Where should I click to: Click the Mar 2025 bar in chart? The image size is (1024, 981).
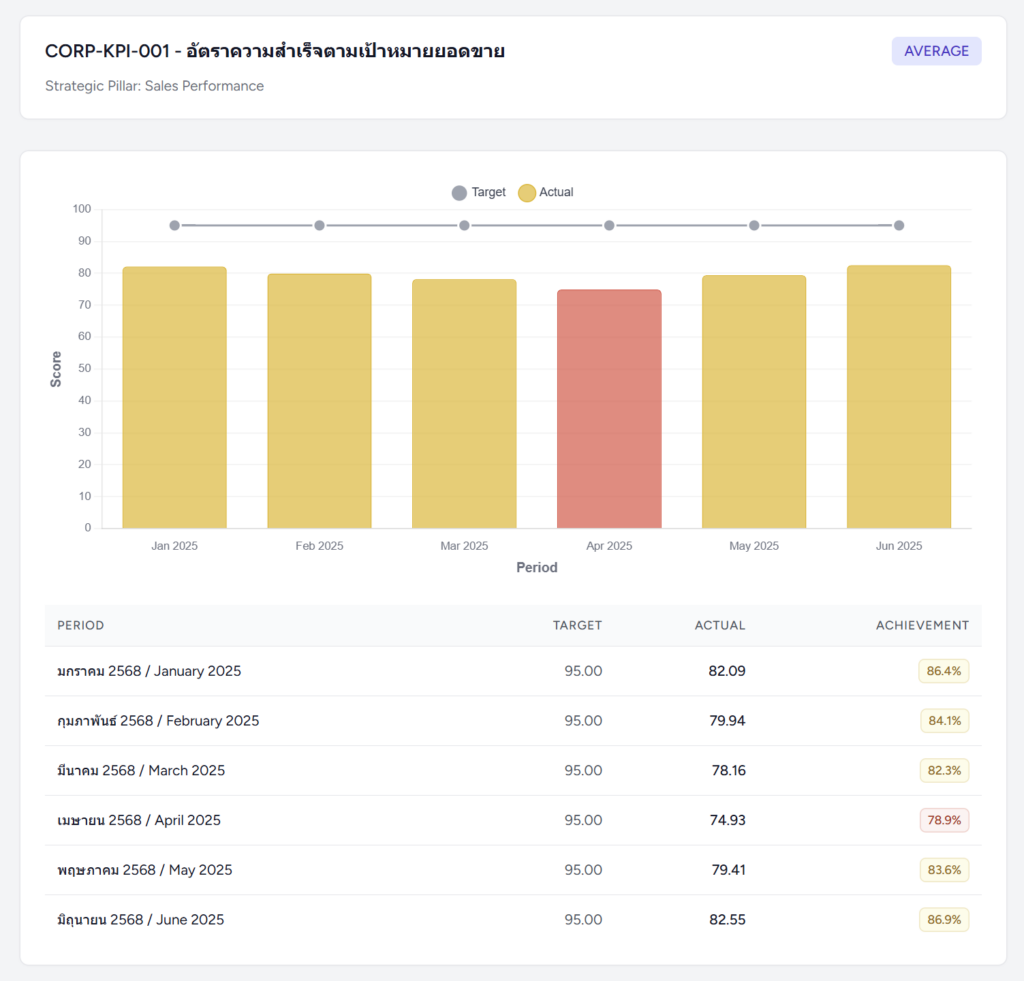click(464, 403)
